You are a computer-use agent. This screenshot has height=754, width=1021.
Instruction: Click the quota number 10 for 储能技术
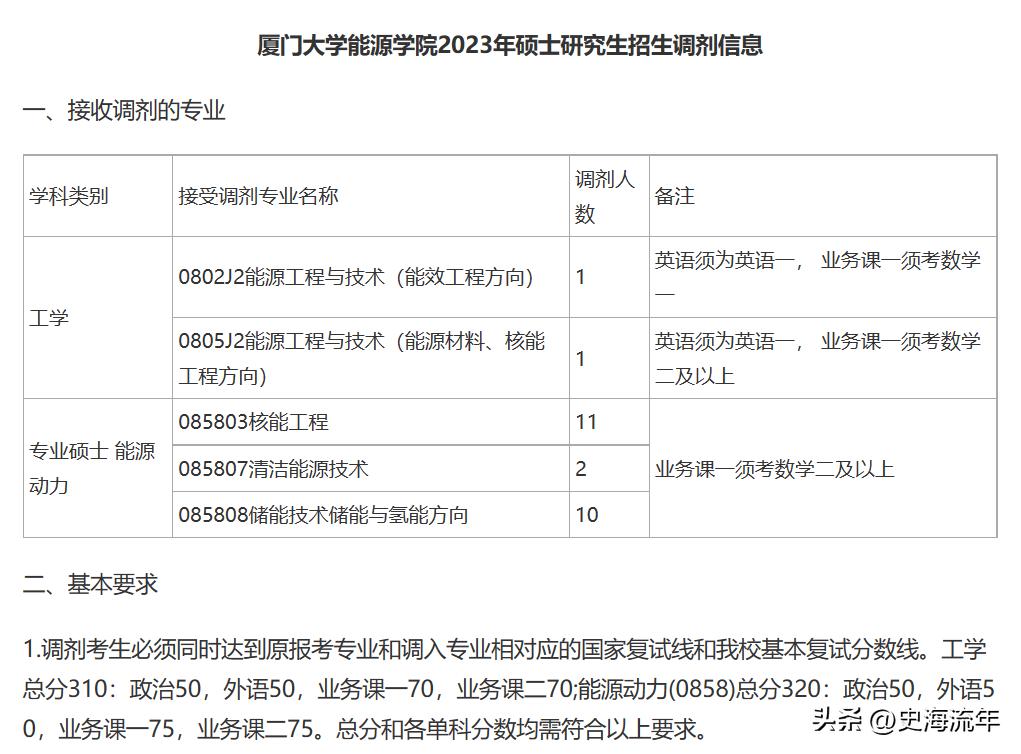tap(586, 515)
